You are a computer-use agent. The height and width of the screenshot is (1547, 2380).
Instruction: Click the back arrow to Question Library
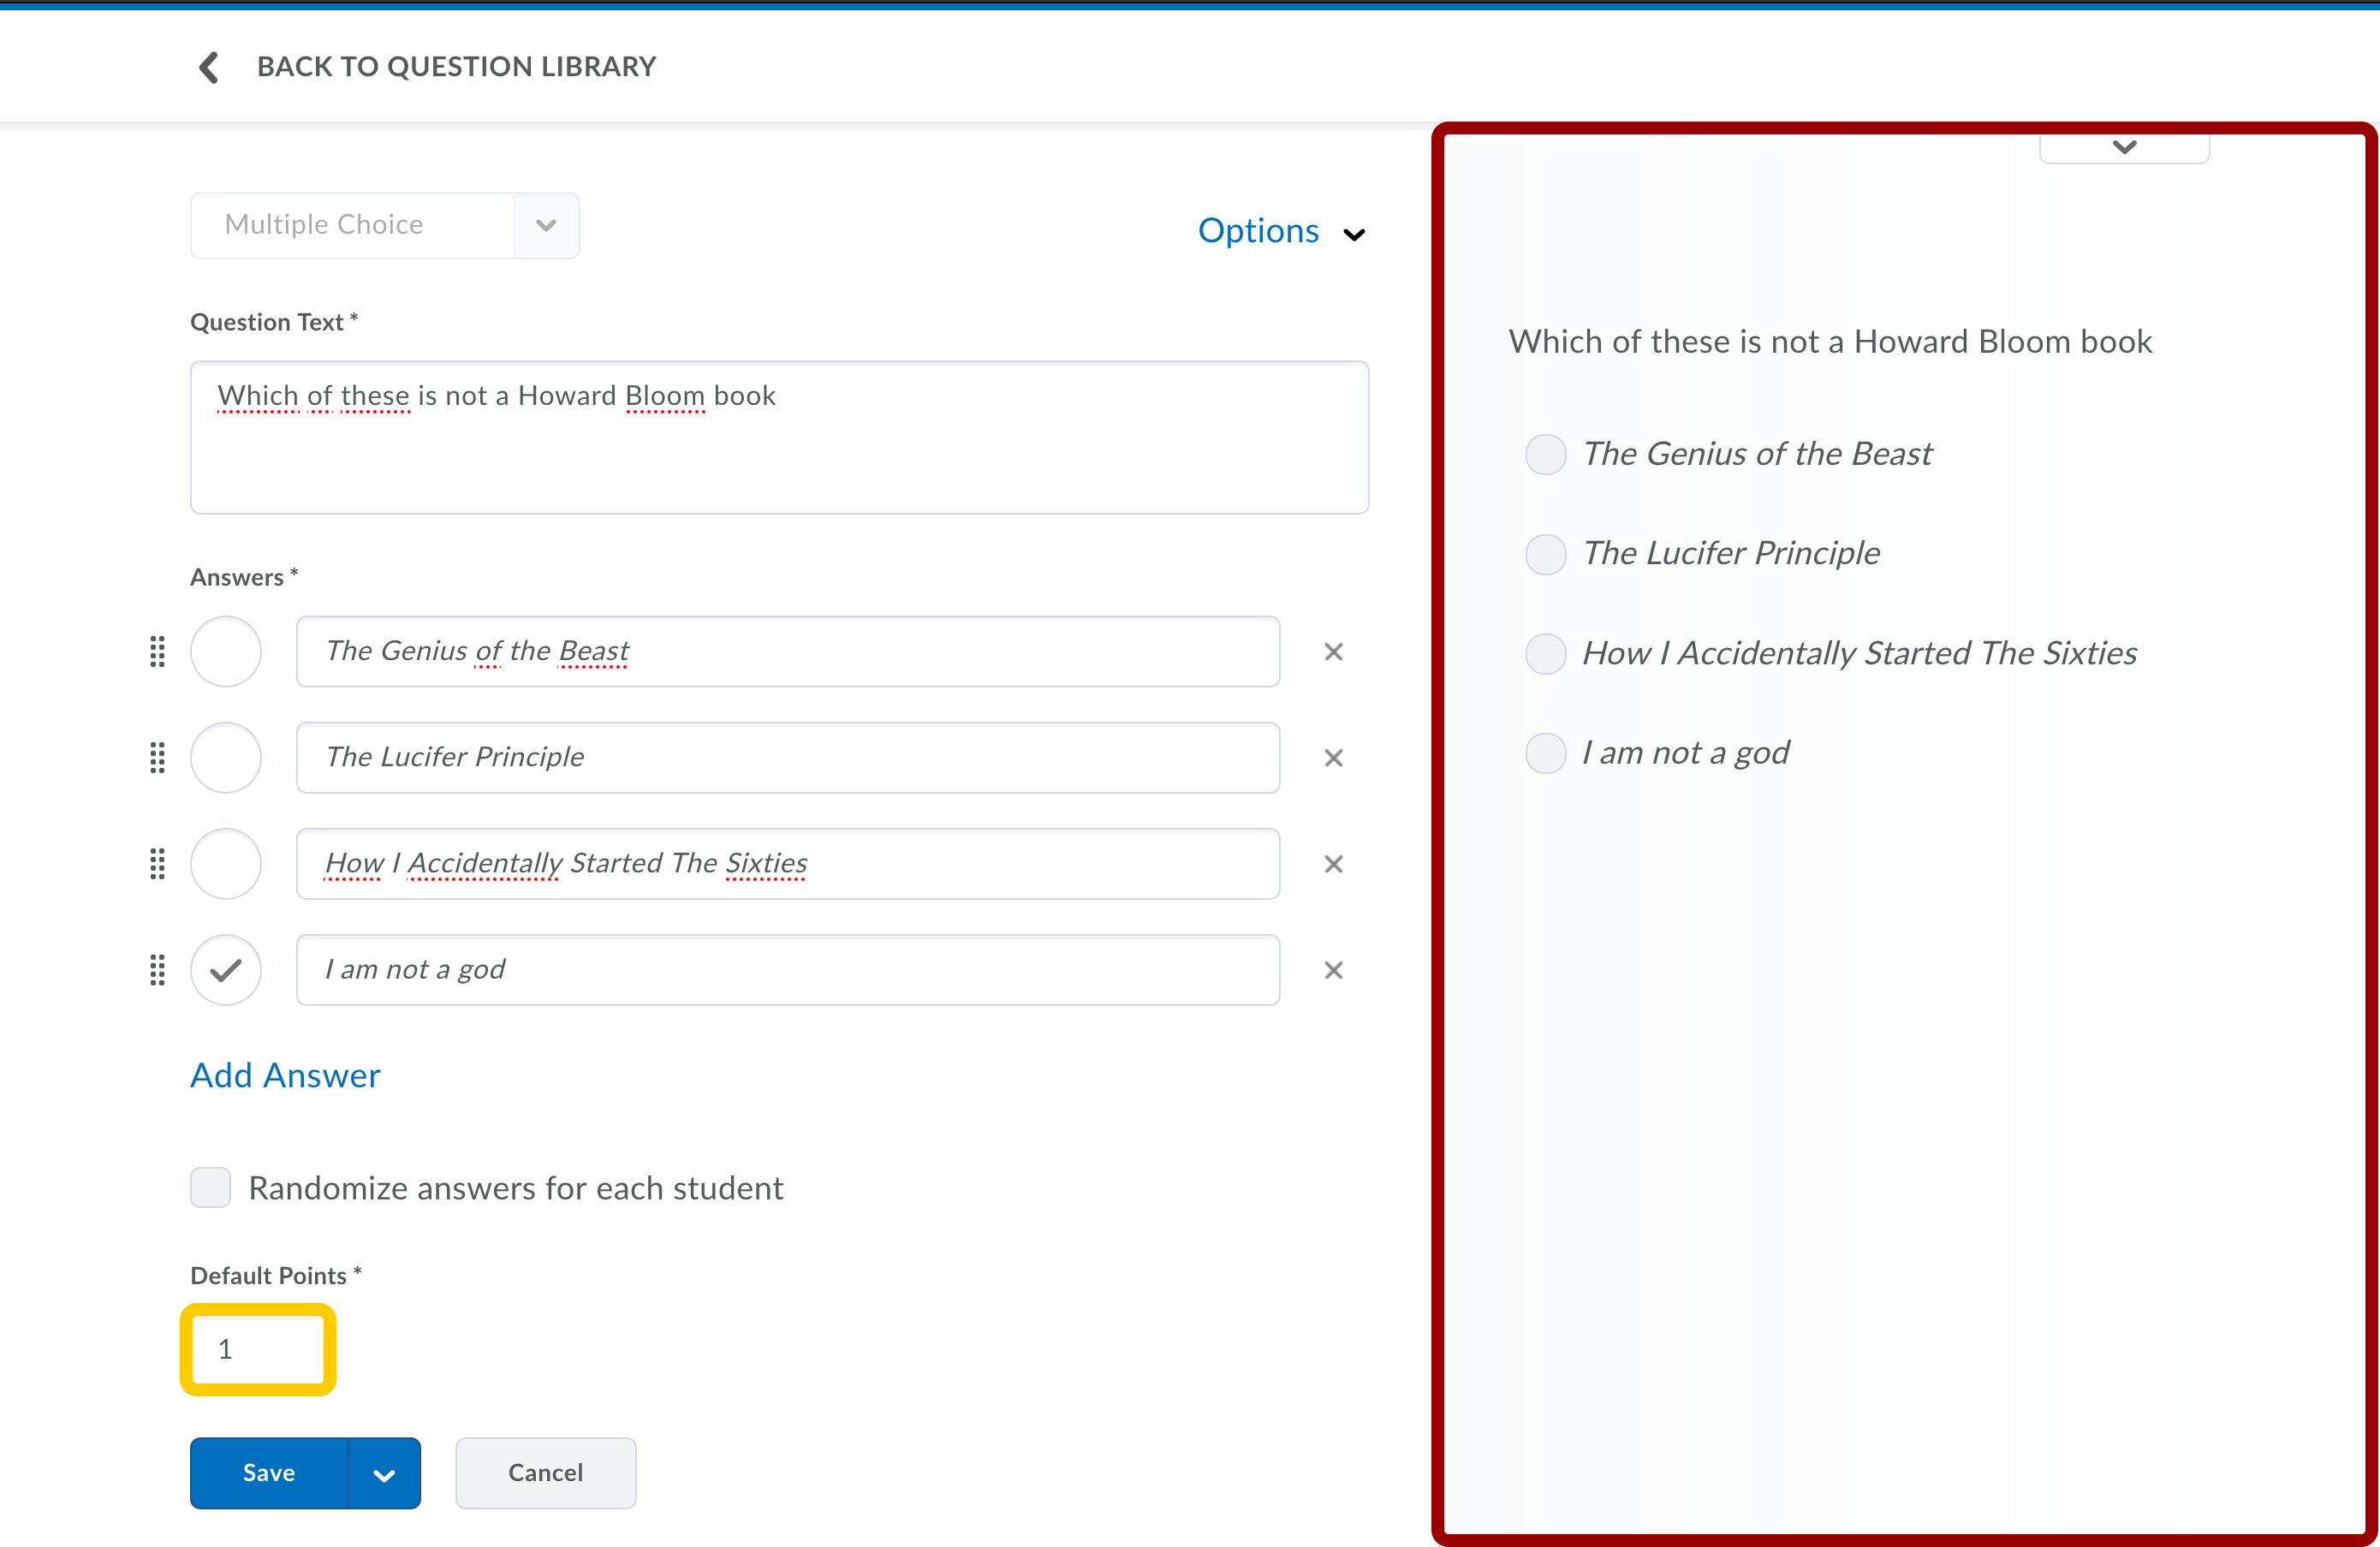click(x=209, y=67)
